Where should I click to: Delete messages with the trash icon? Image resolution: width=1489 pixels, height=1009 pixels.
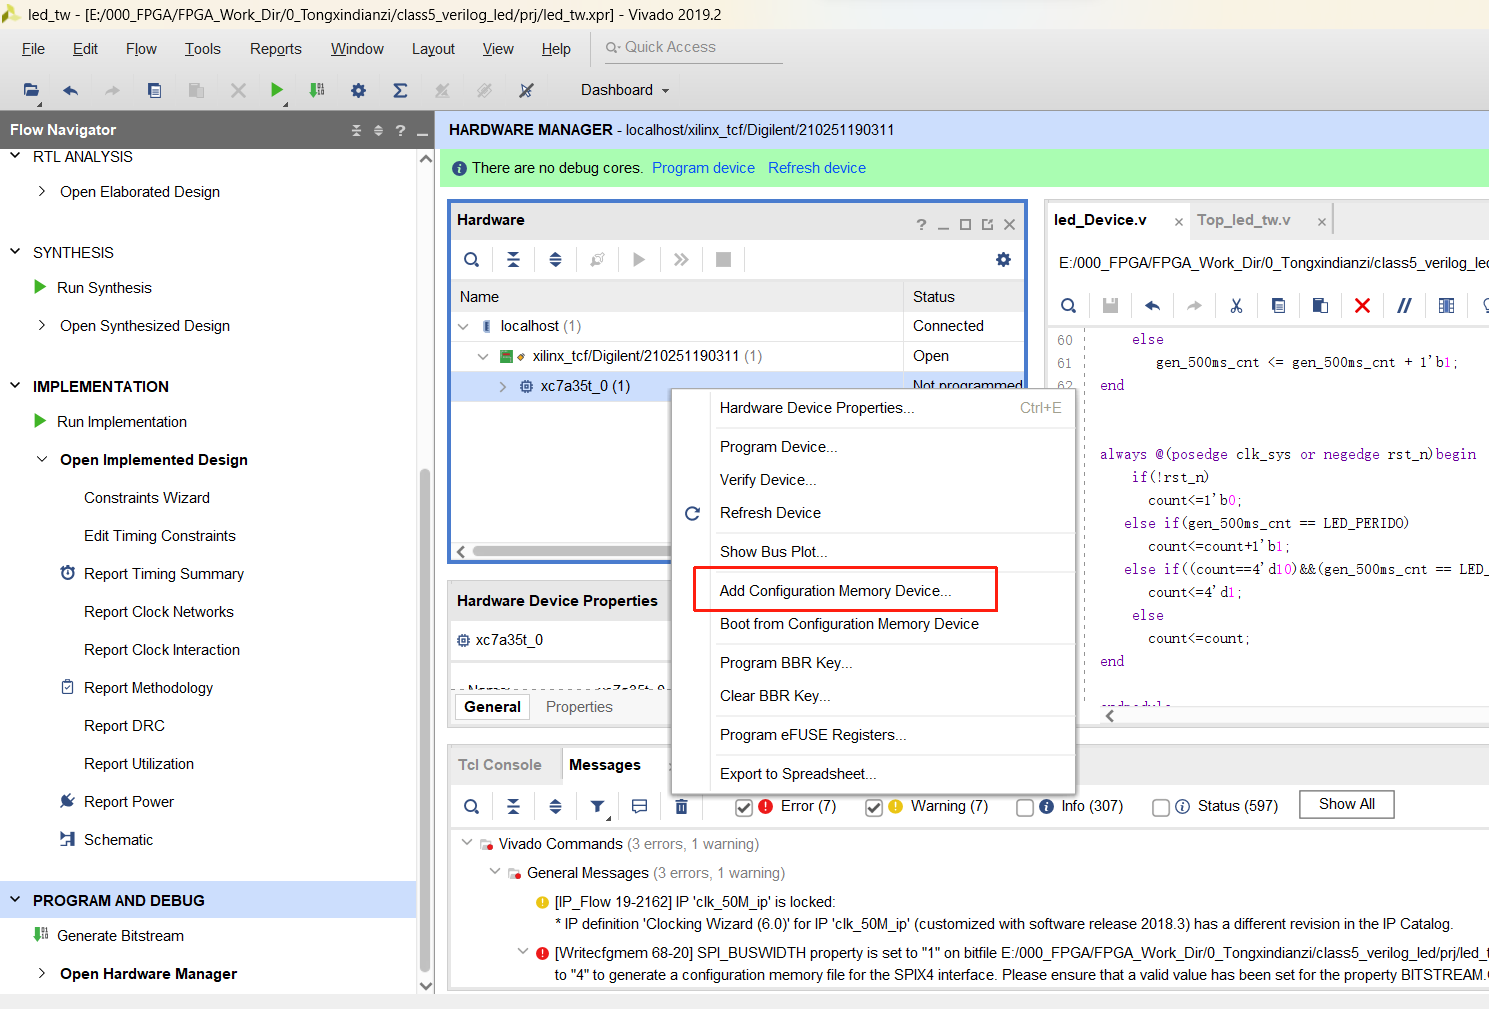(681, 806)
